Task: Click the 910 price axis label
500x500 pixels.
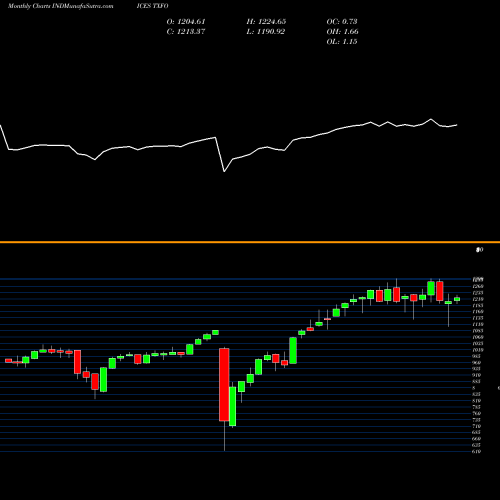Action: click(477, 375)
